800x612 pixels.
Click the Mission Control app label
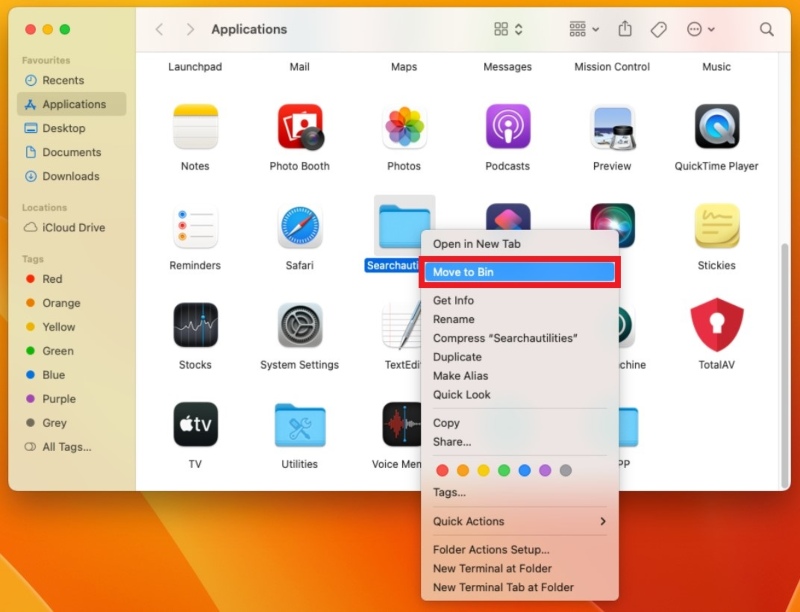(x=612, y=67)
